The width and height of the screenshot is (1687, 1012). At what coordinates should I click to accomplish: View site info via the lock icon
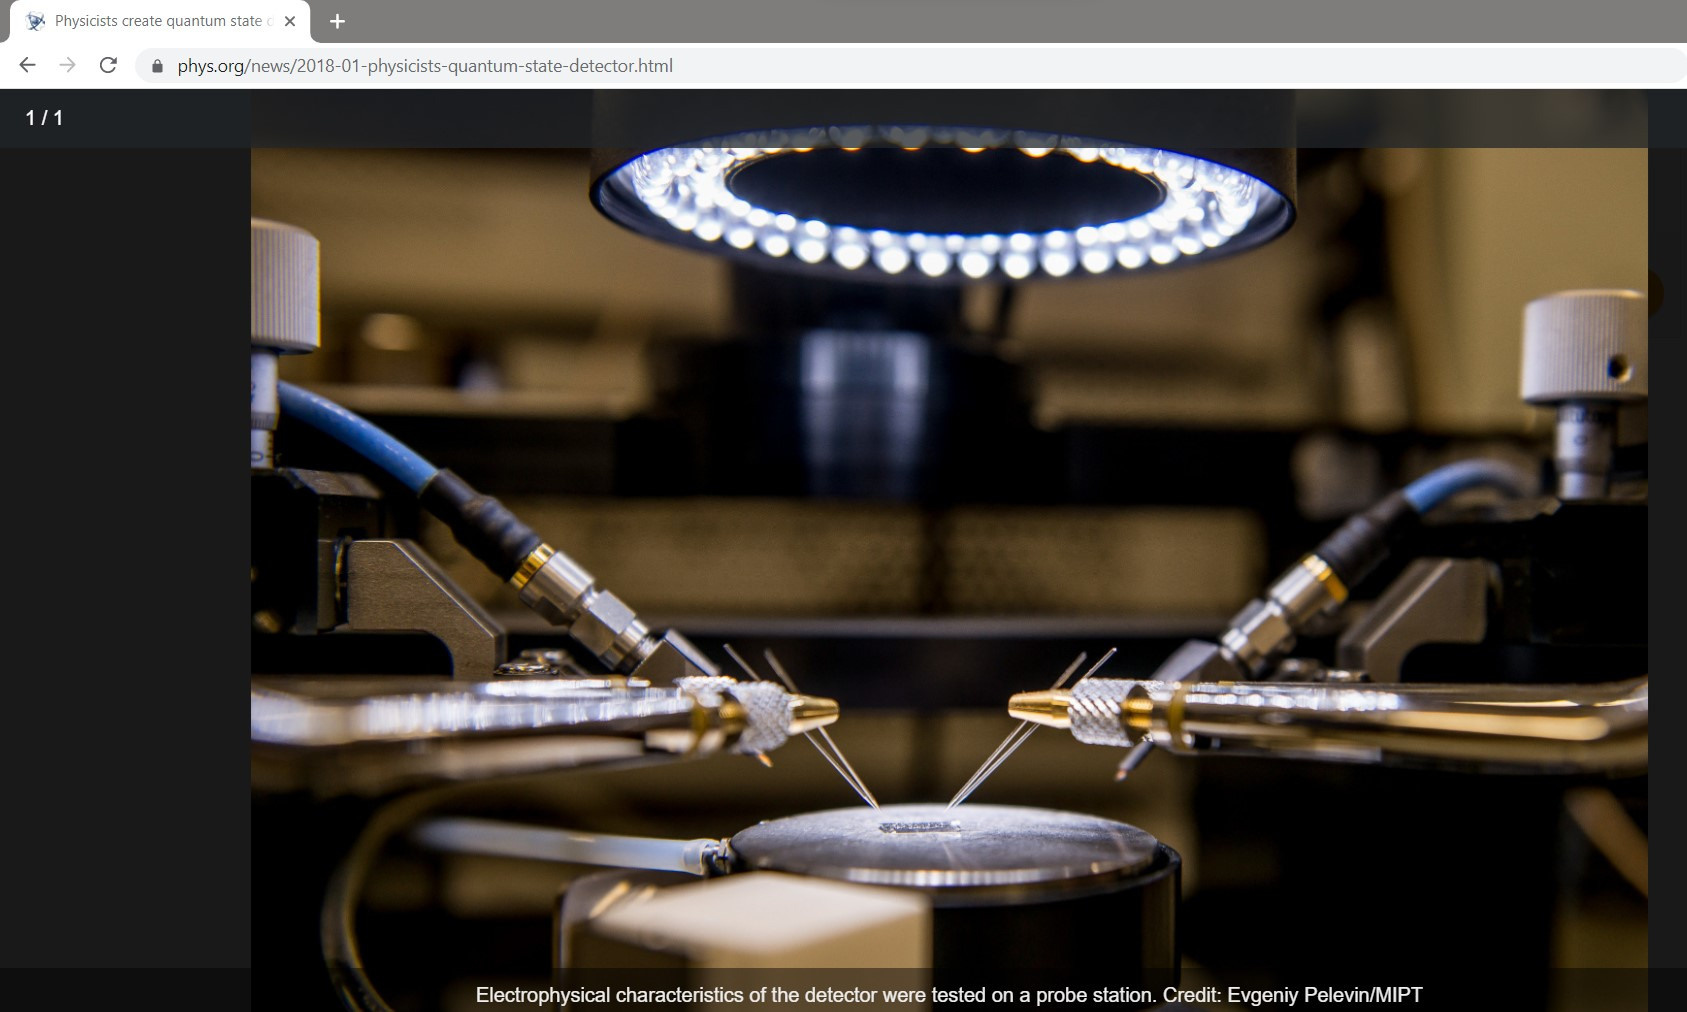[157, 66]
